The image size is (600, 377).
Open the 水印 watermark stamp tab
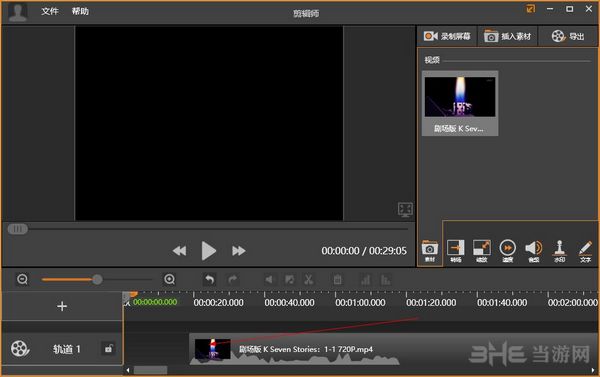pos(559,251)
